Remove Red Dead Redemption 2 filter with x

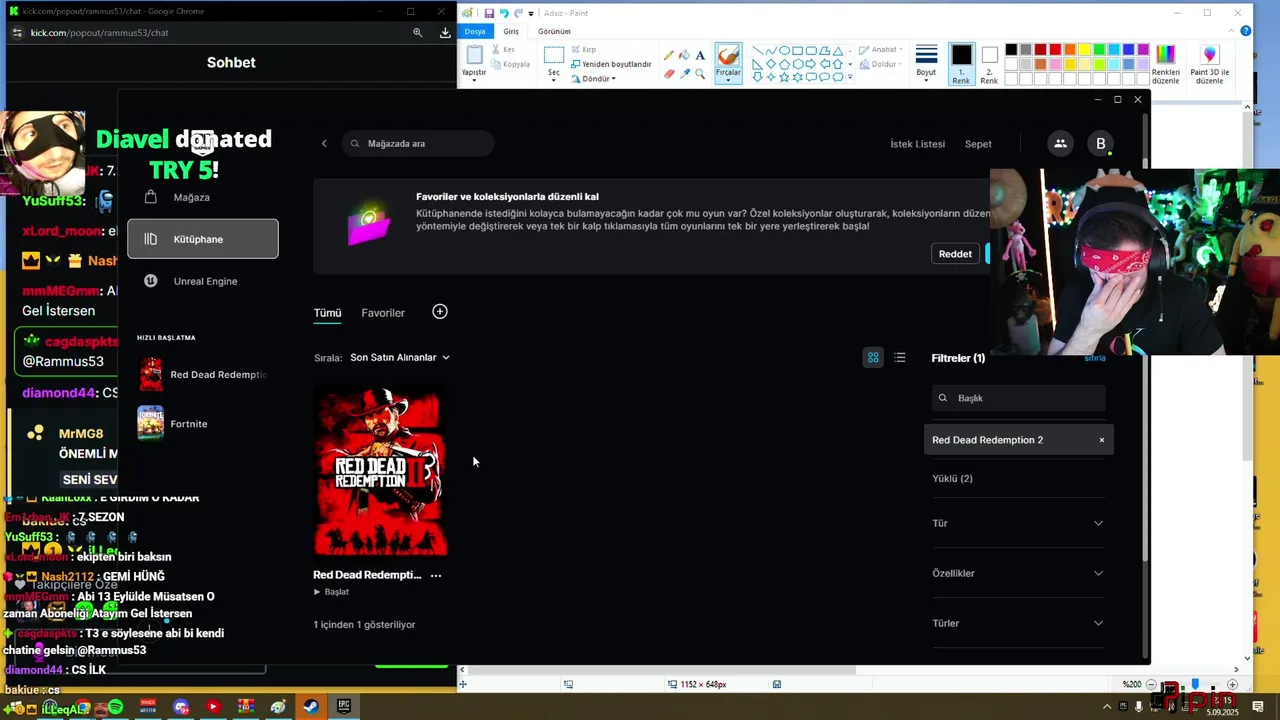(x=1102, y=440)
